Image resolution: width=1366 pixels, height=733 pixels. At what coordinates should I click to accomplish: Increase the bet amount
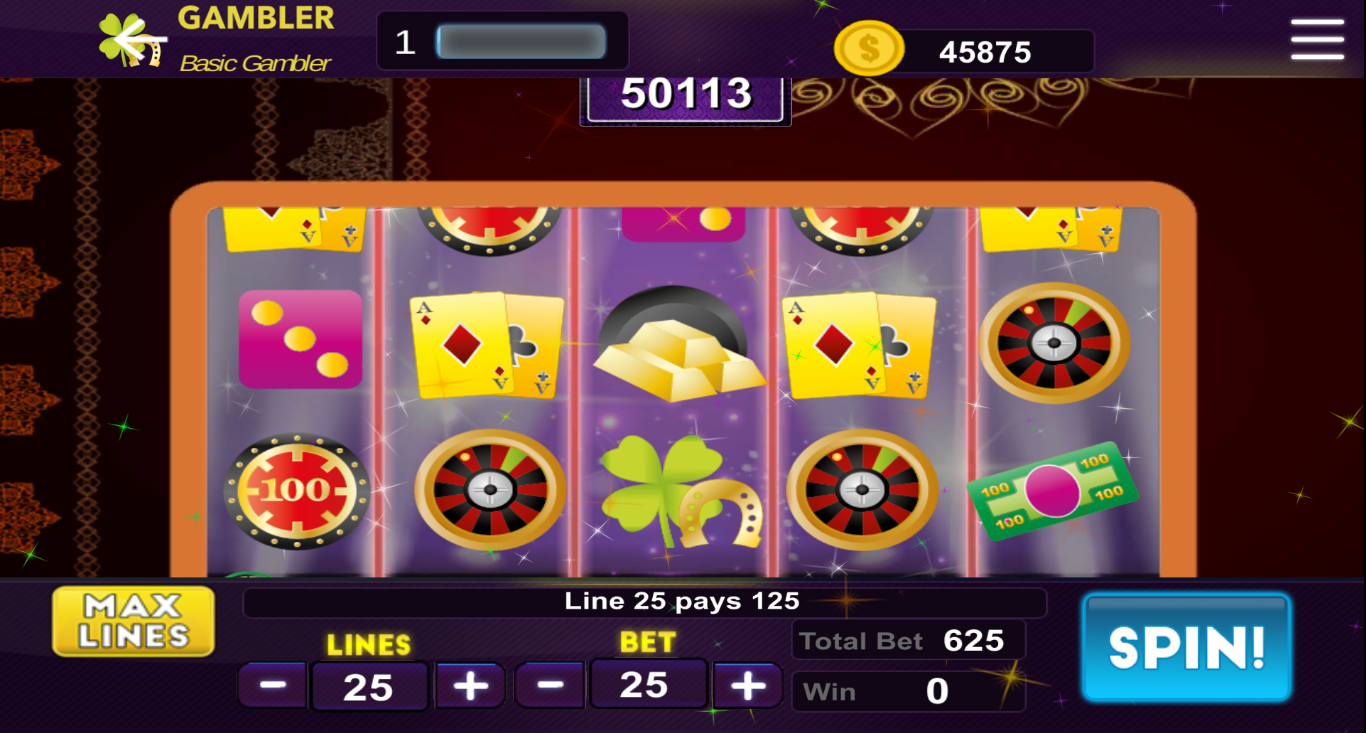pyautogui.click(x=747, y=685)
